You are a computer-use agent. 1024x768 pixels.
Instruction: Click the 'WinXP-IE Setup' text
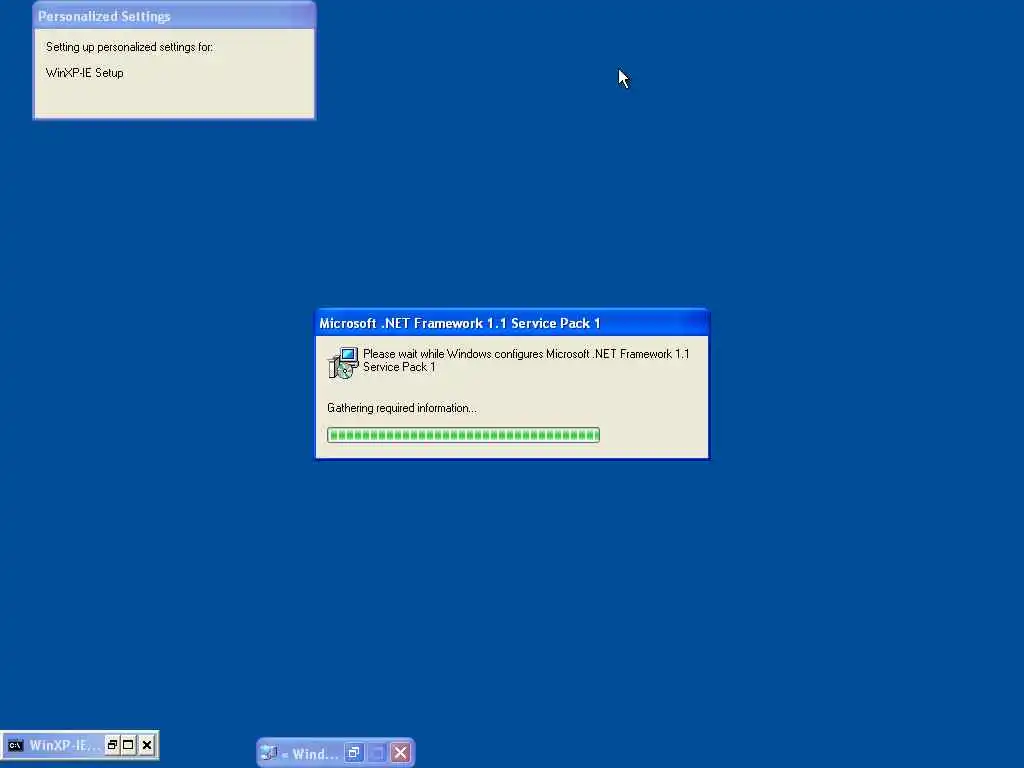tap(84, 72)
